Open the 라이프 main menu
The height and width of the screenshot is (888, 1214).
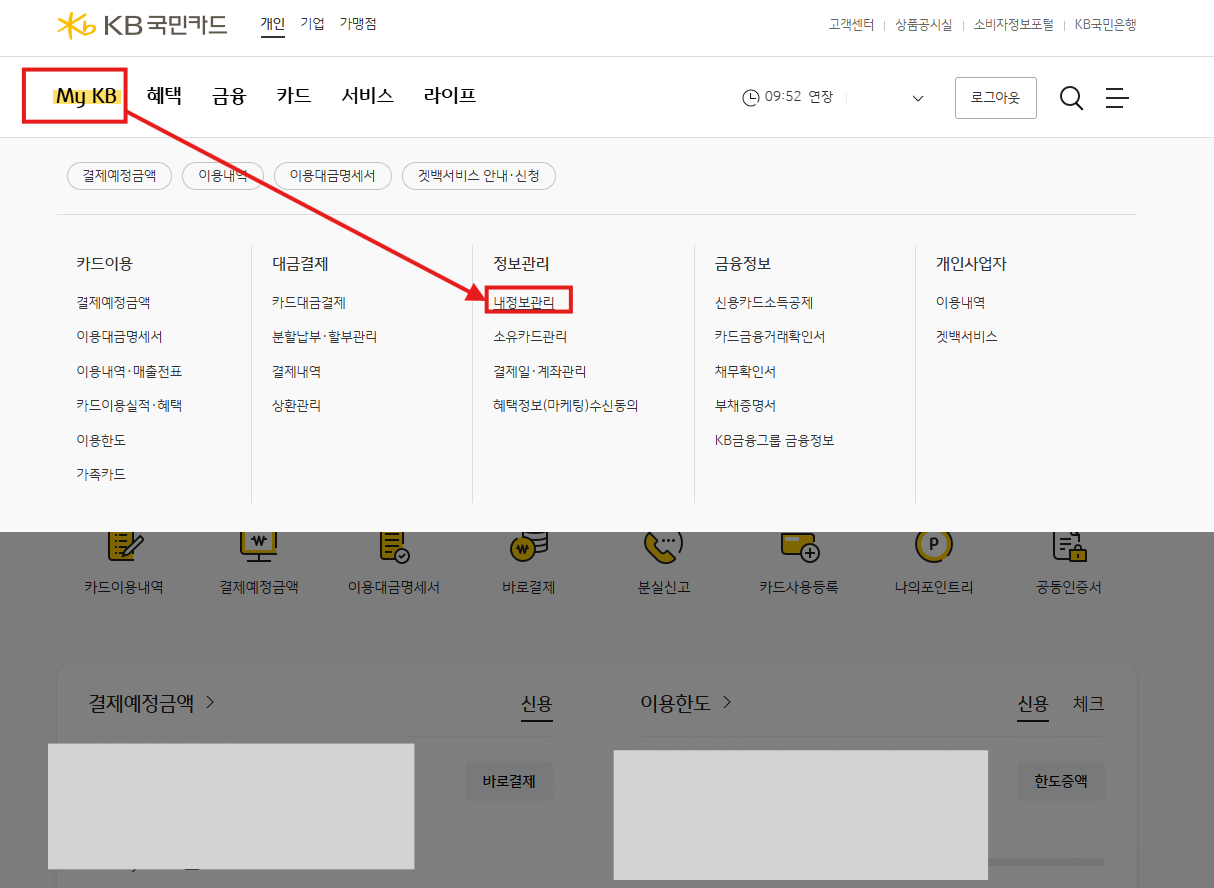[450, 96]
